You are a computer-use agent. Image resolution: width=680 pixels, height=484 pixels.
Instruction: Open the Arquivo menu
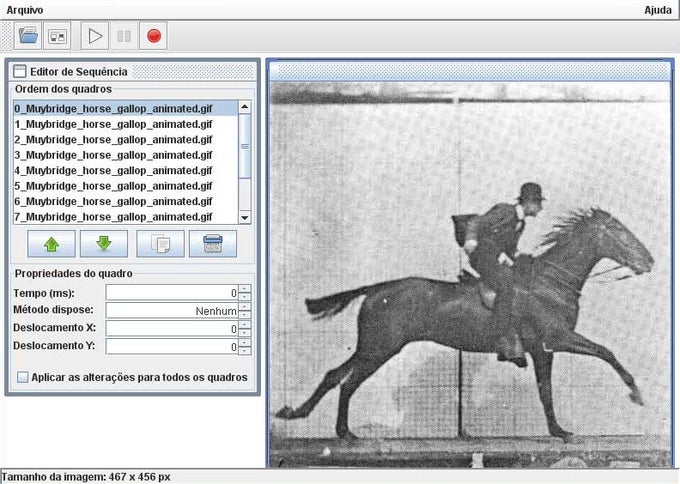25,10
